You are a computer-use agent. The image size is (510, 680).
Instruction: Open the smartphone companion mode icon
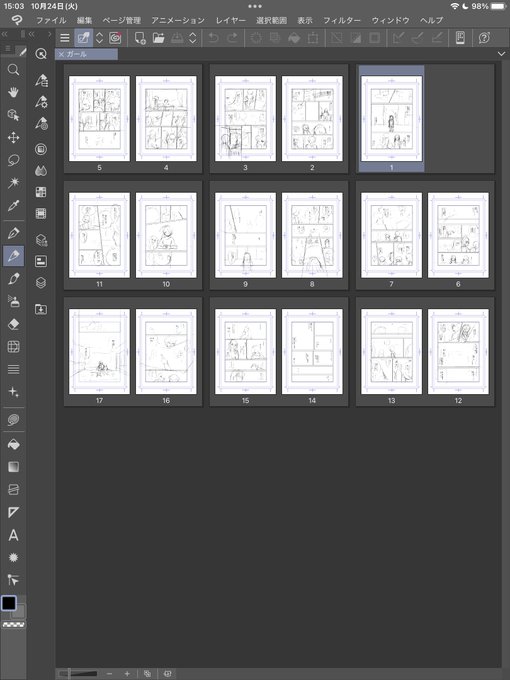460,38
